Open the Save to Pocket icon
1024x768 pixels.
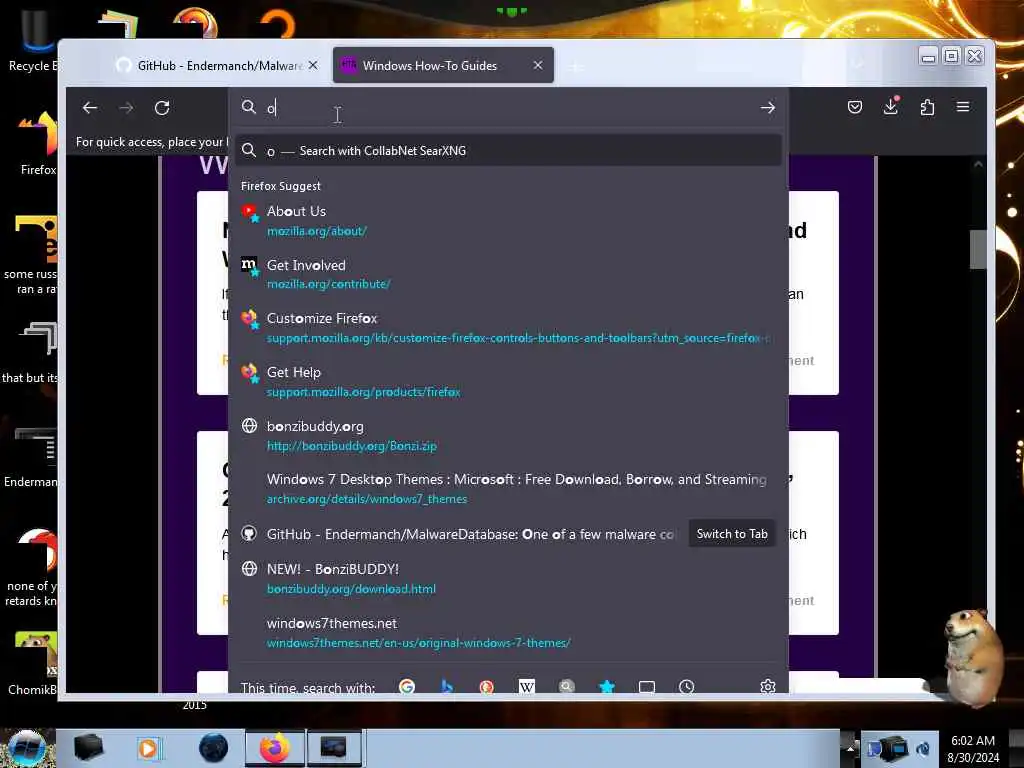pyautogui.click(x=854, y=107)
